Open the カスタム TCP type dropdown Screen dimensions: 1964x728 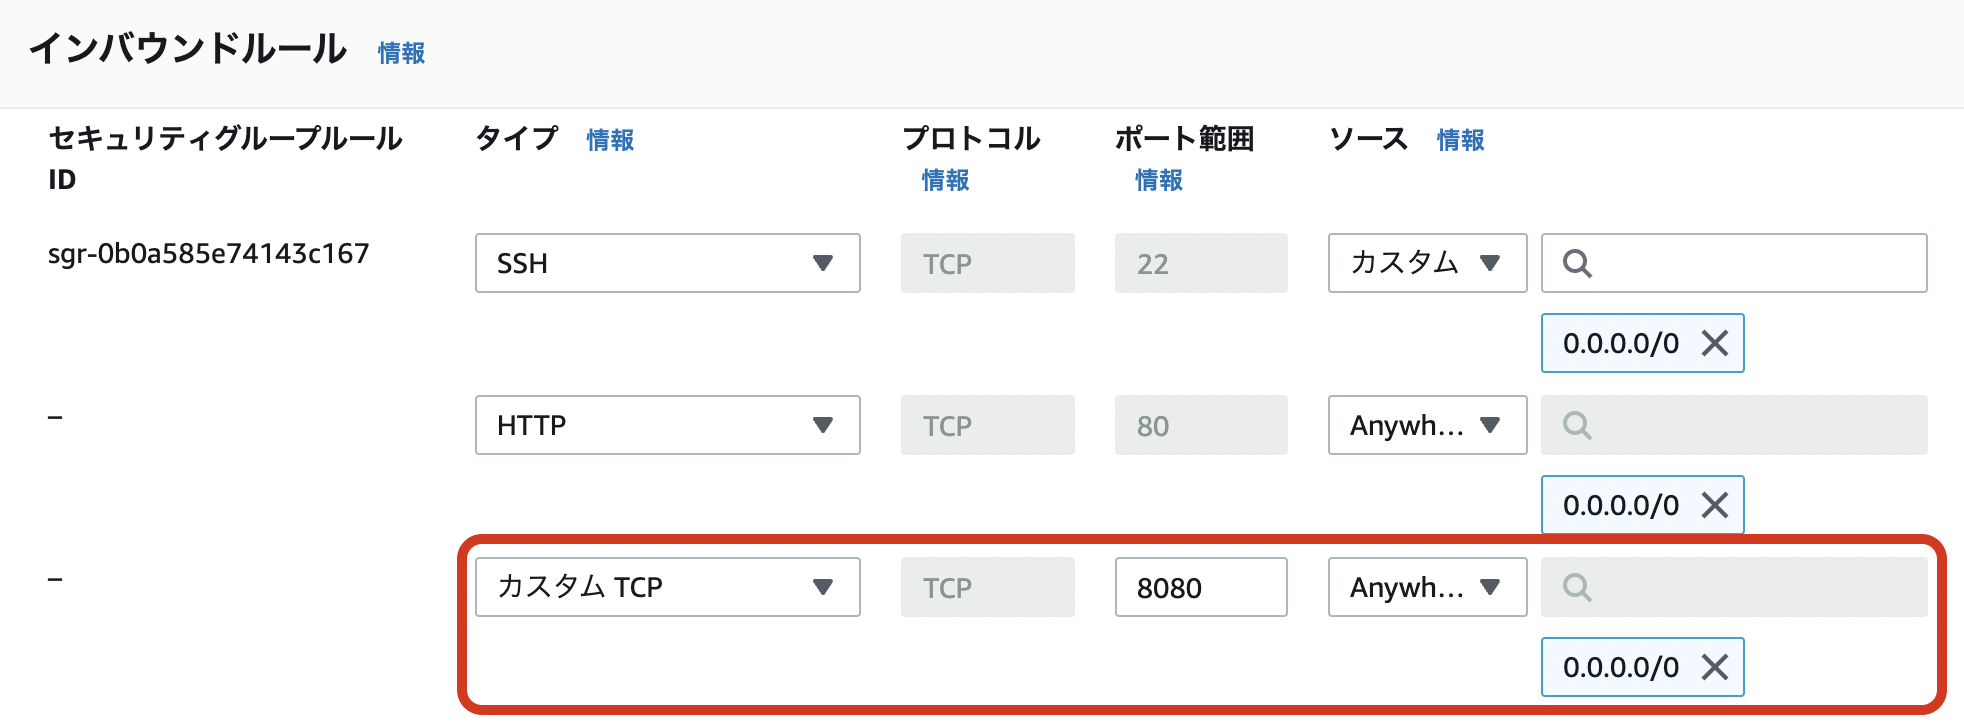tap(667, 587)
